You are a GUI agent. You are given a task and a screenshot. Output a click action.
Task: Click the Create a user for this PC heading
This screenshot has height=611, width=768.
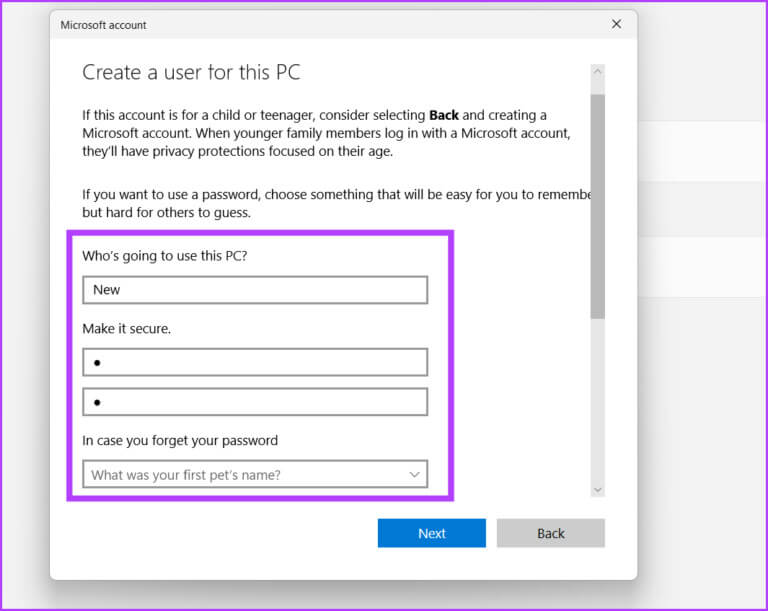click(x=191, y=73)
